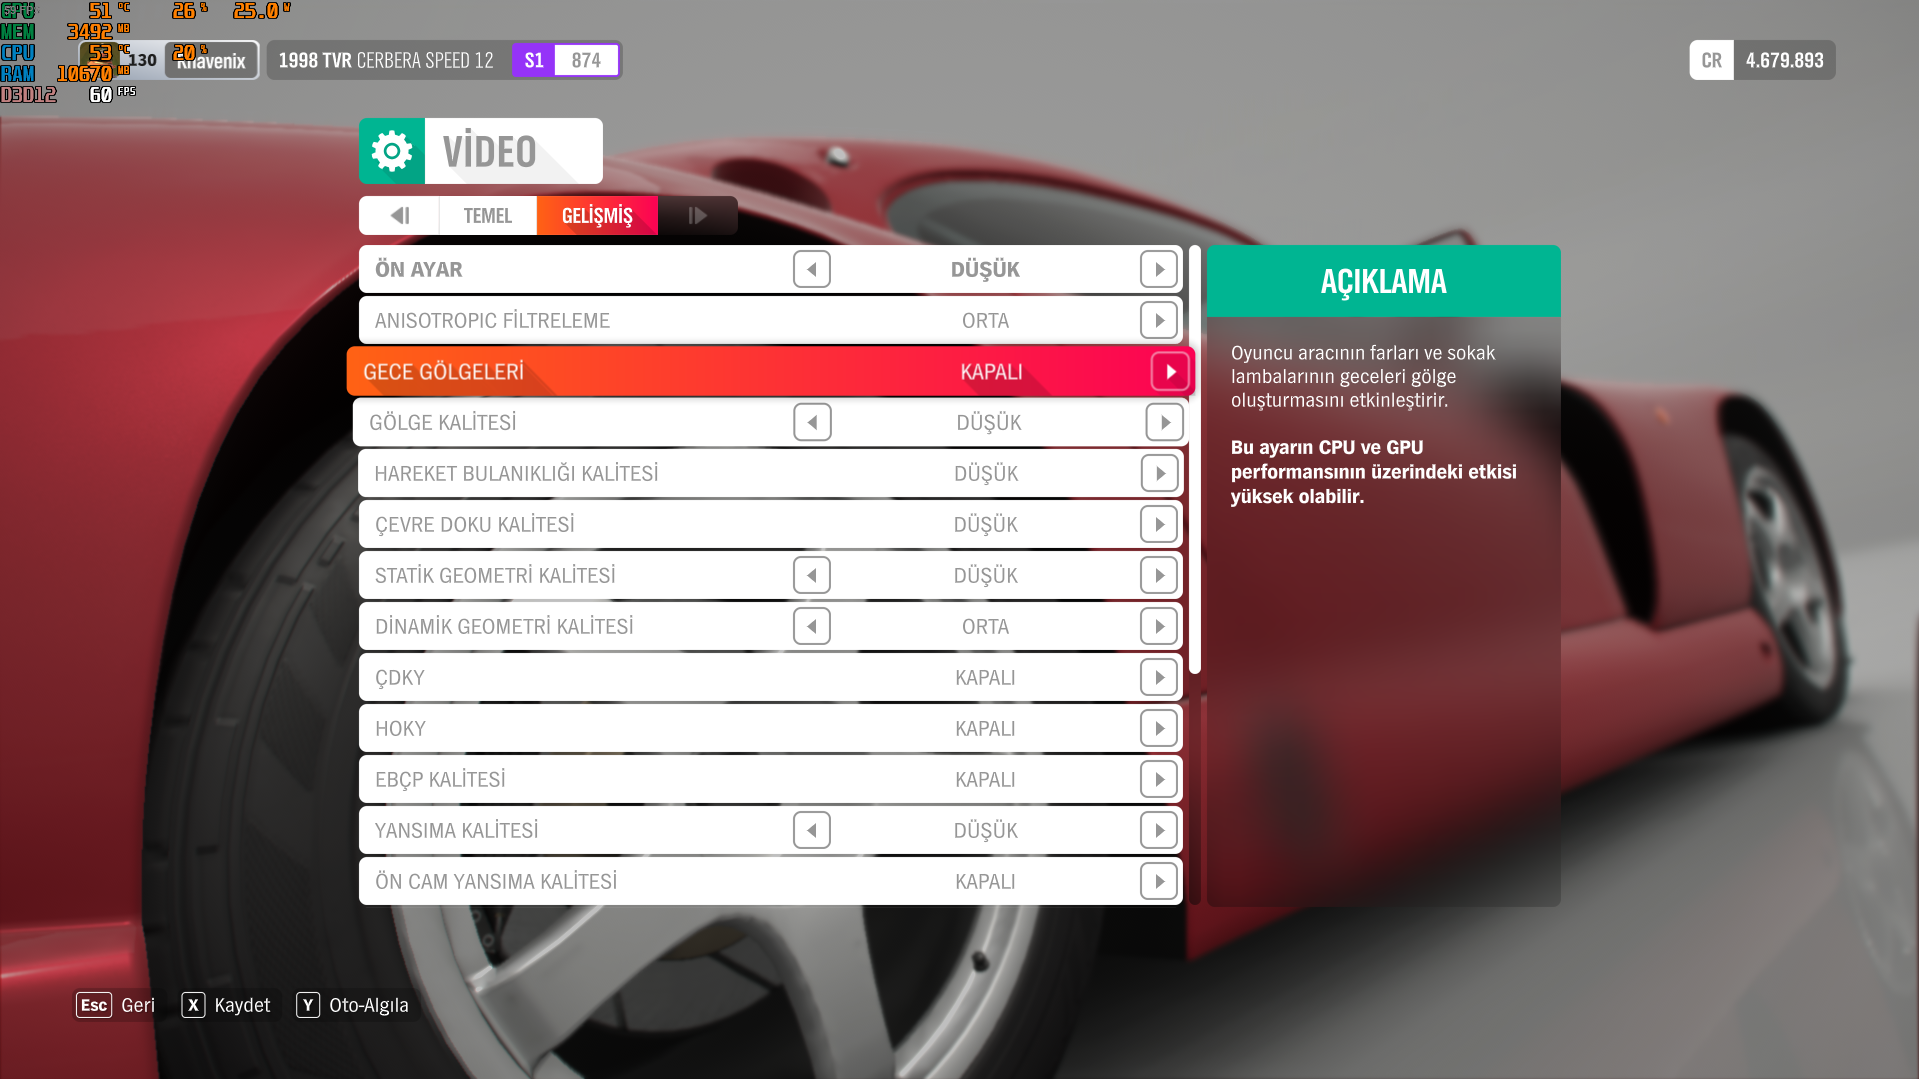Select the DİNAMİK GEOMETRİ KALİTESİ row label
Viewport: 1919px width, 1079px height.
coord(504,626)
